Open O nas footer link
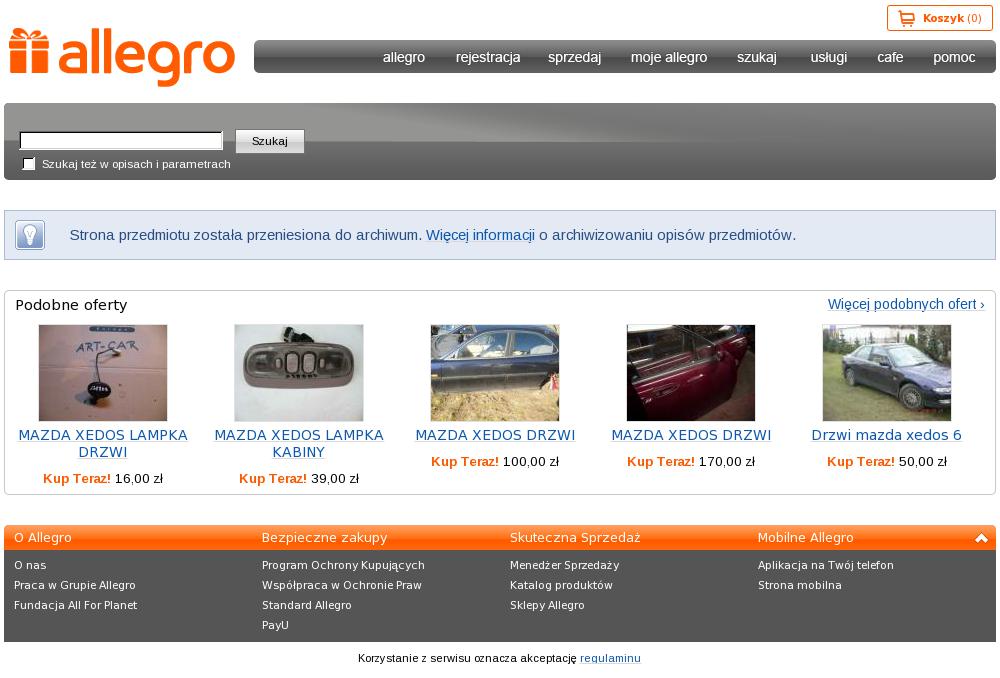1000x678 pixels. [30, 565]
